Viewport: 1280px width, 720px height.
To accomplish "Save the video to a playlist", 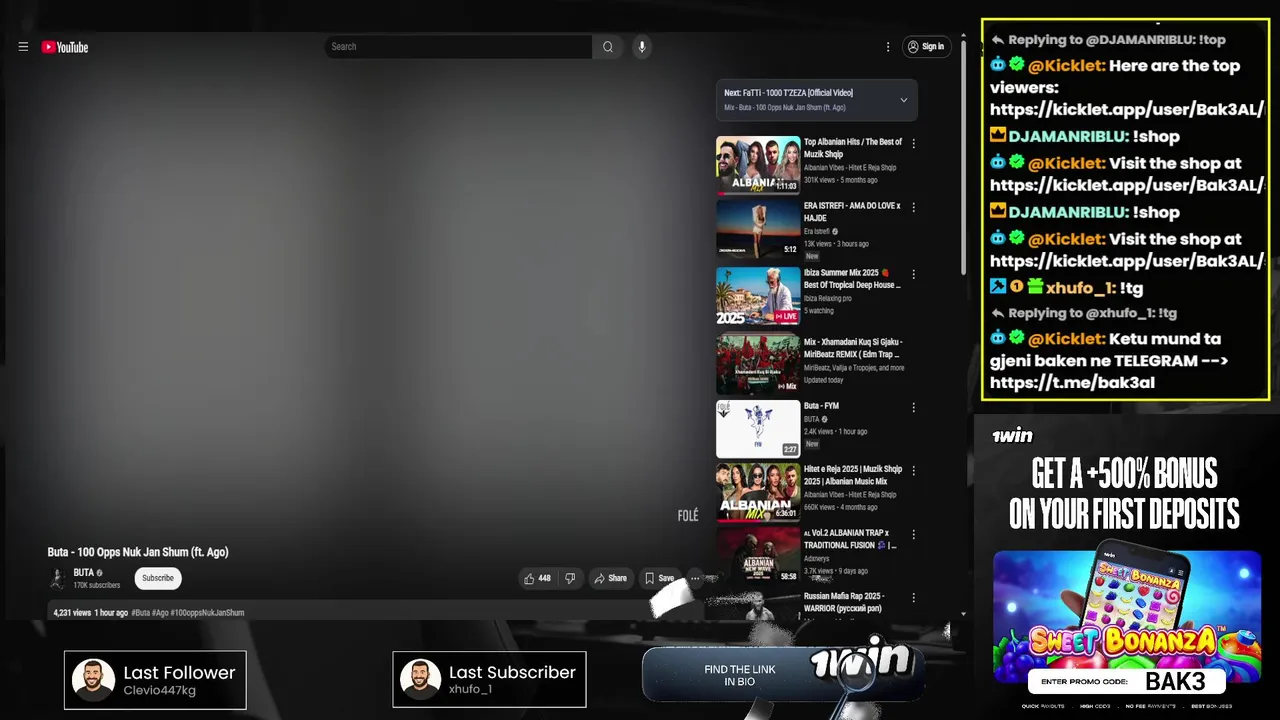I will tap(659, 578).
